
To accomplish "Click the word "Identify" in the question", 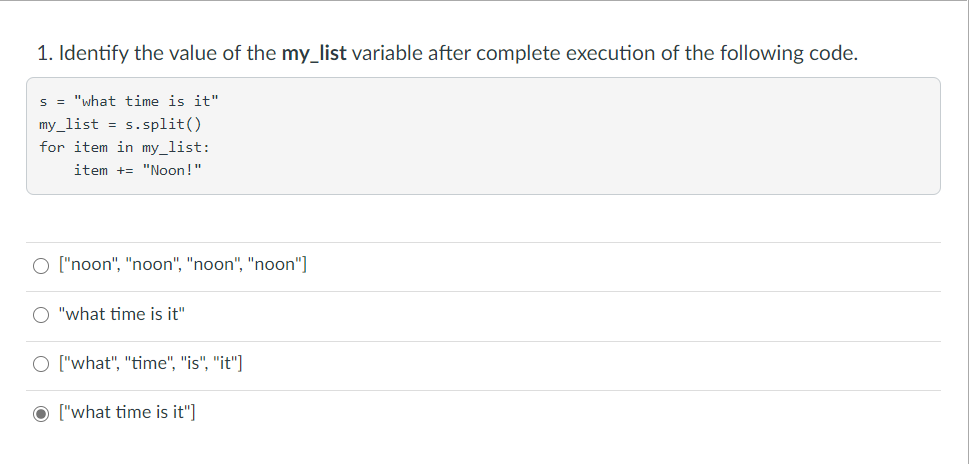I will (94, 54).
